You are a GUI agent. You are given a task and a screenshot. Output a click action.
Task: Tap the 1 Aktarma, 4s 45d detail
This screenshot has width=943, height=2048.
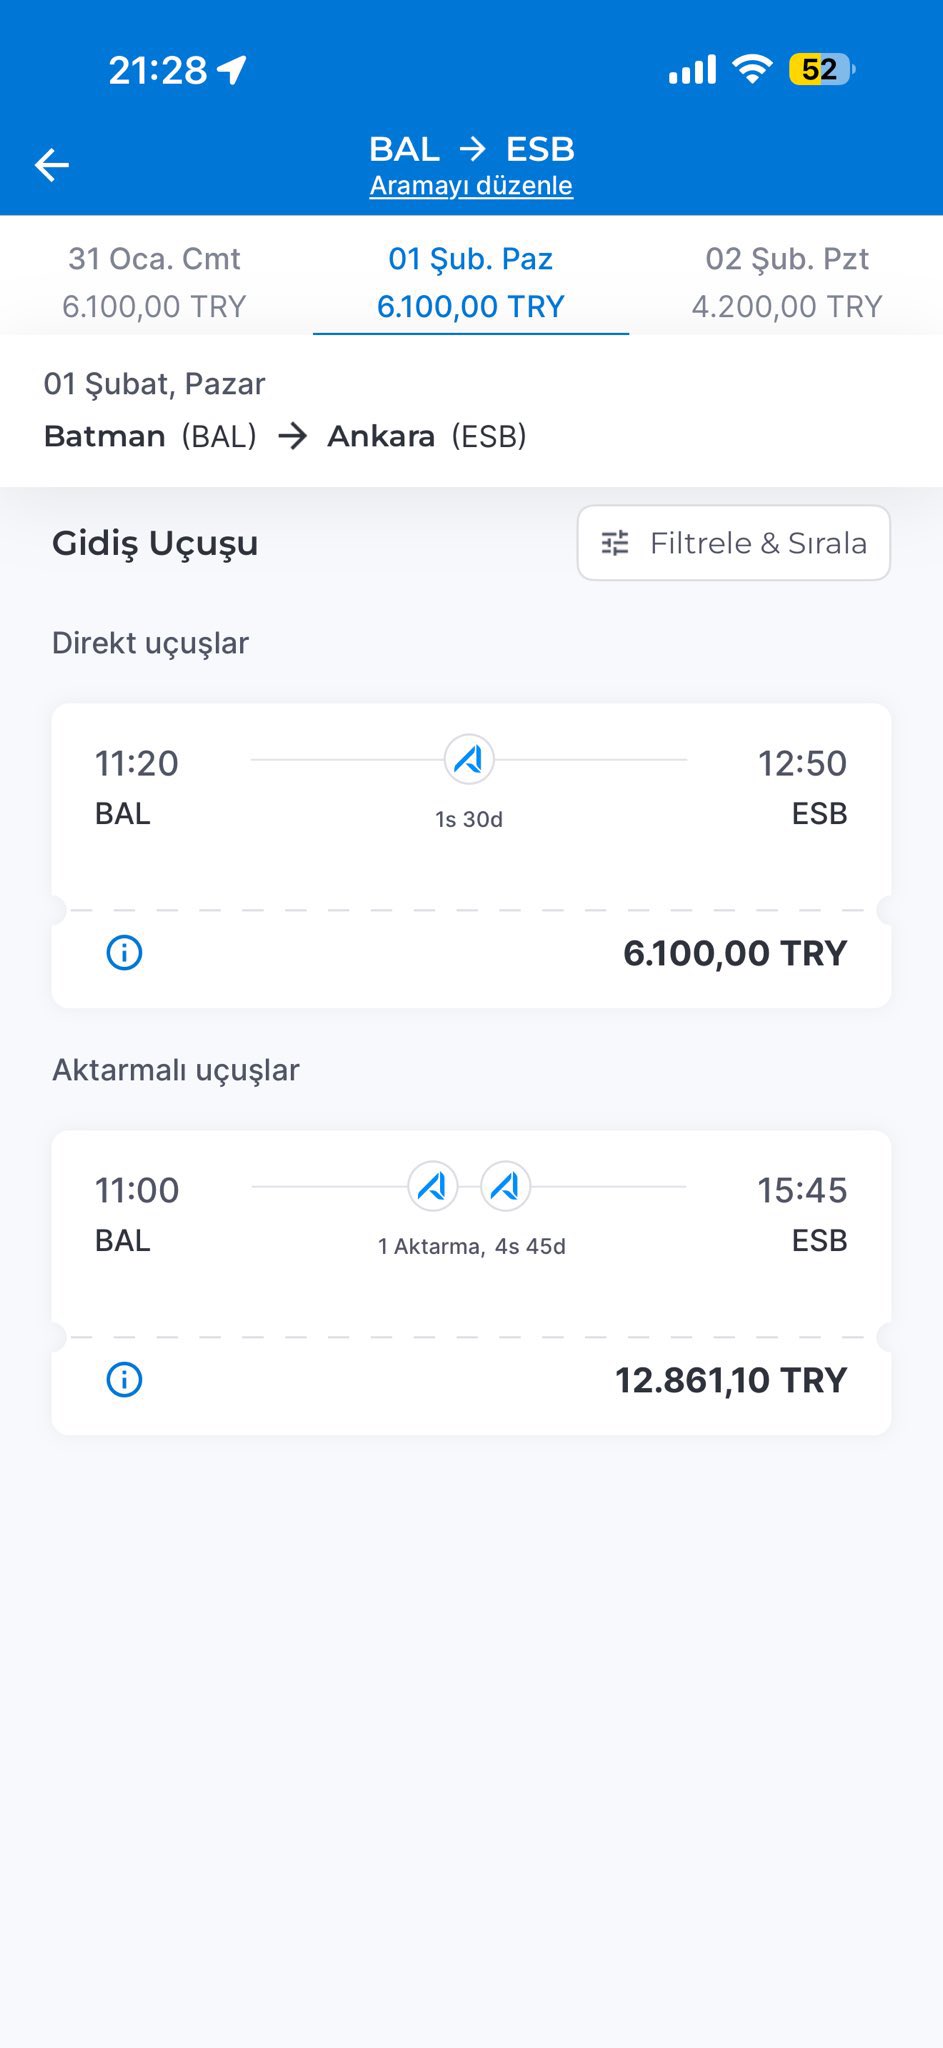pyautogui.click(x=471, y=1246)
